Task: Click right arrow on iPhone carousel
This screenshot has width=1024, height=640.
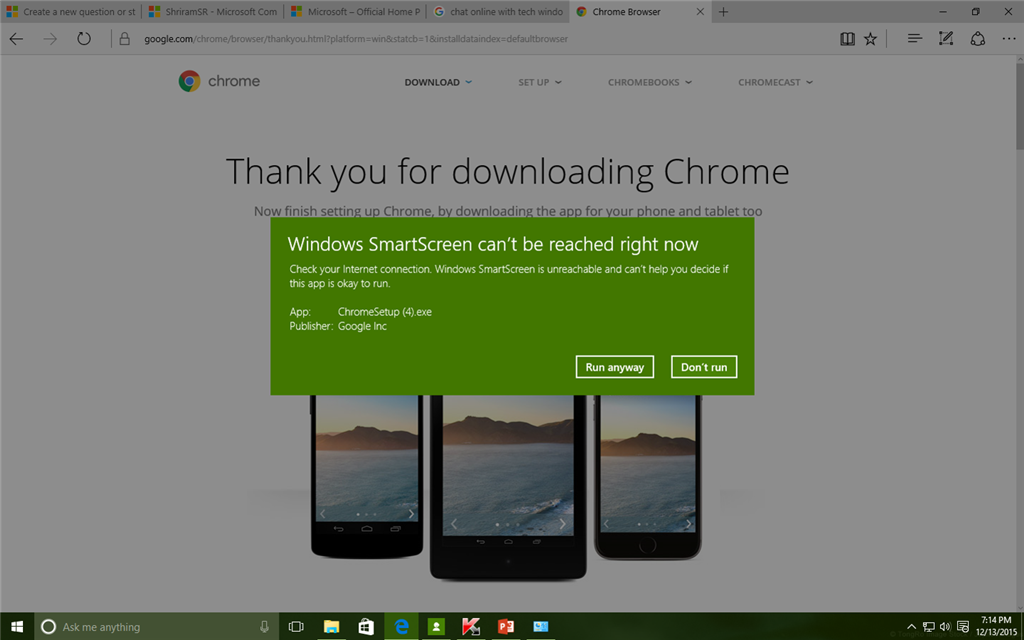Action: click(x=689, y=524)
